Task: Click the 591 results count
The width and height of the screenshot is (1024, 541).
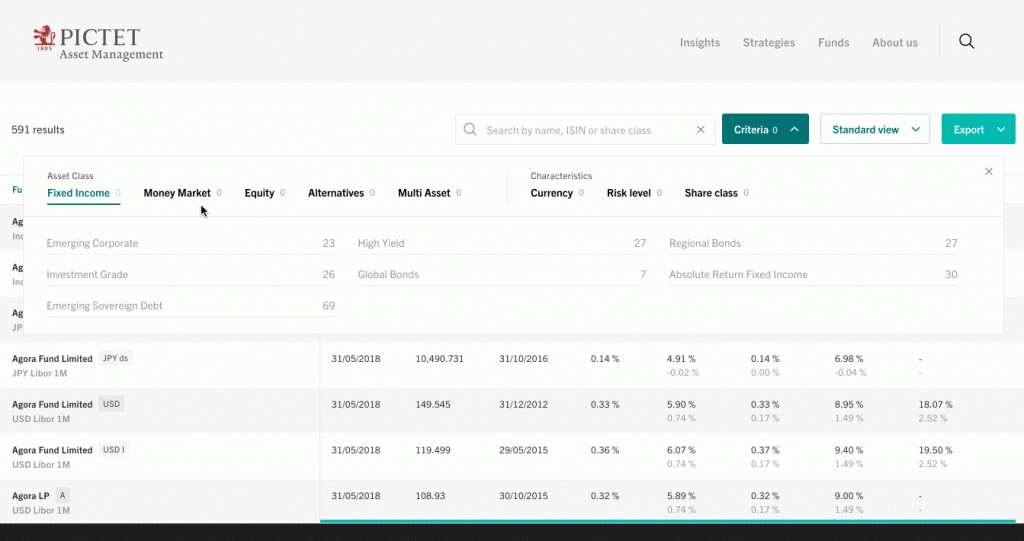Action: [38, 129]
